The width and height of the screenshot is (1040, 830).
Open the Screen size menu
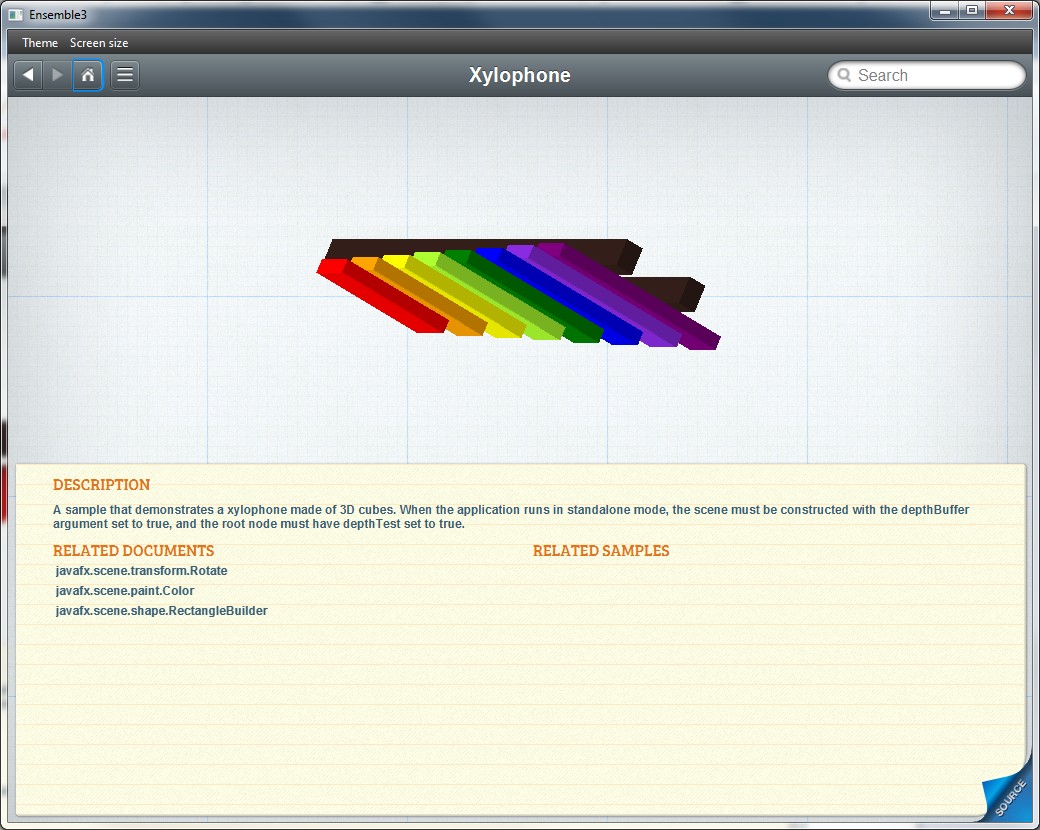coord(99,43)
